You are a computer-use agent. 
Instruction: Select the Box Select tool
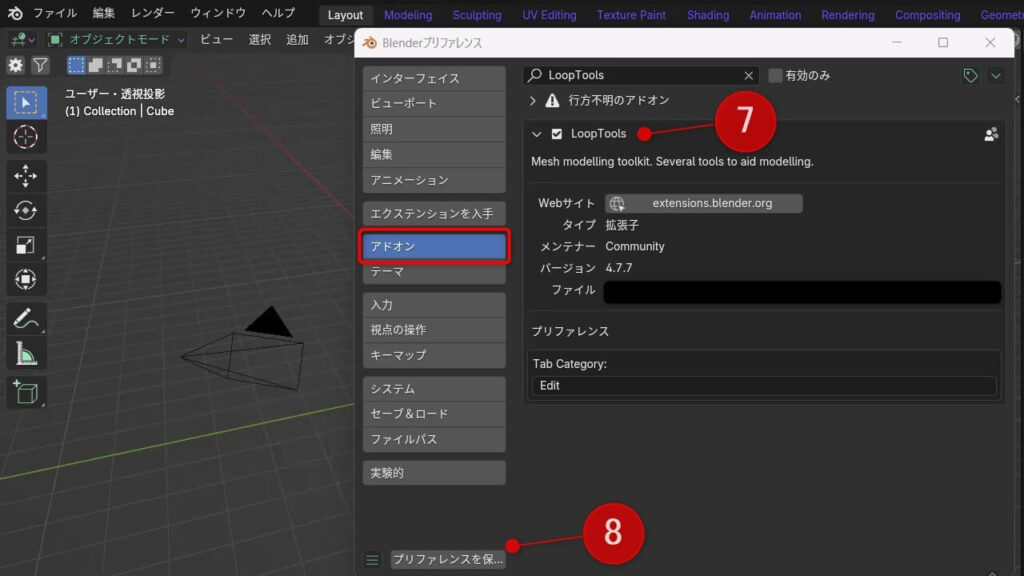coord(25,101)
